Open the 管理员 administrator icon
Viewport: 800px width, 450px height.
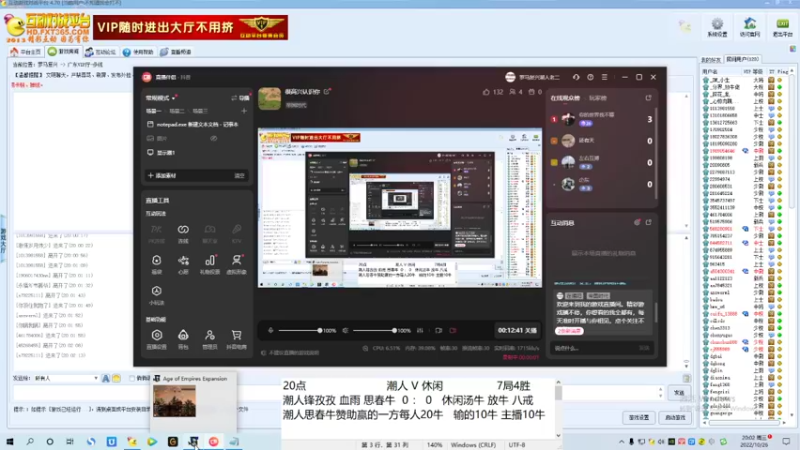(x=210, y=335)
